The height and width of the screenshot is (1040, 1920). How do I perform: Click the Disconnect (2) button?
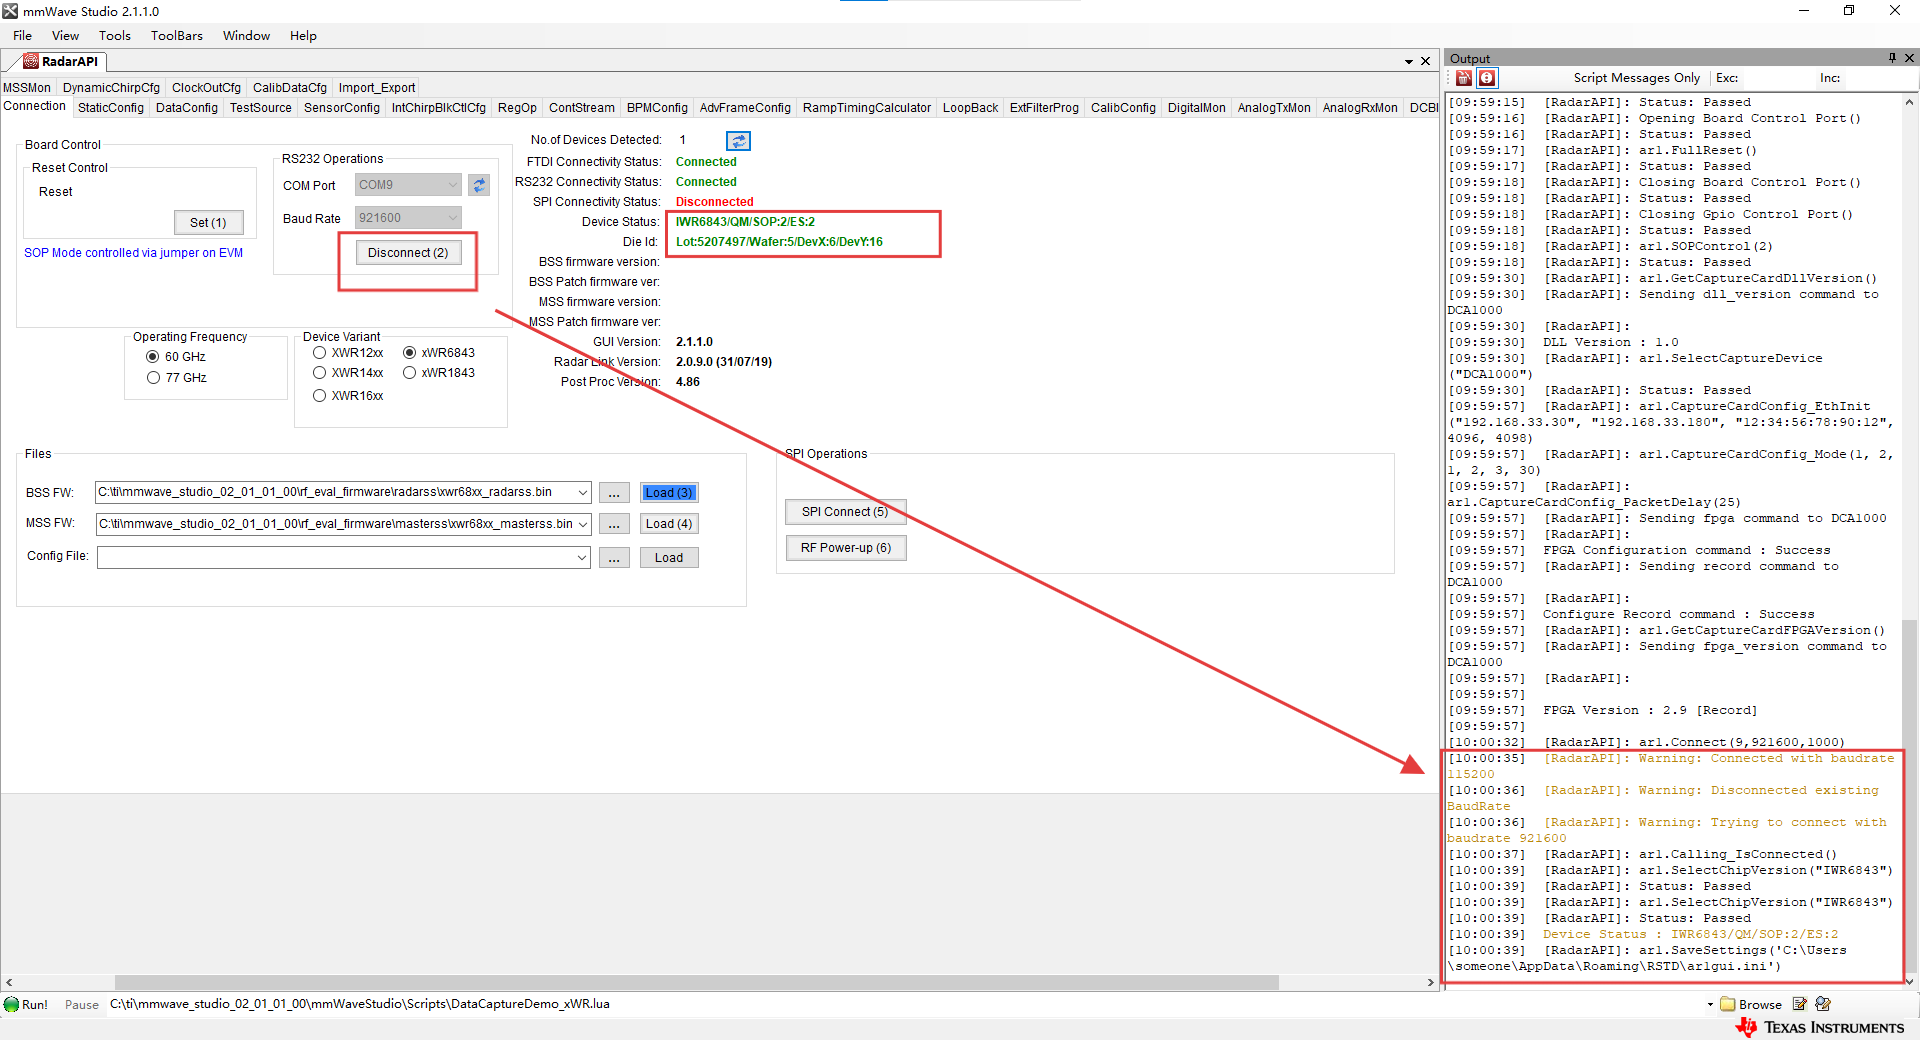click(408, 253)
